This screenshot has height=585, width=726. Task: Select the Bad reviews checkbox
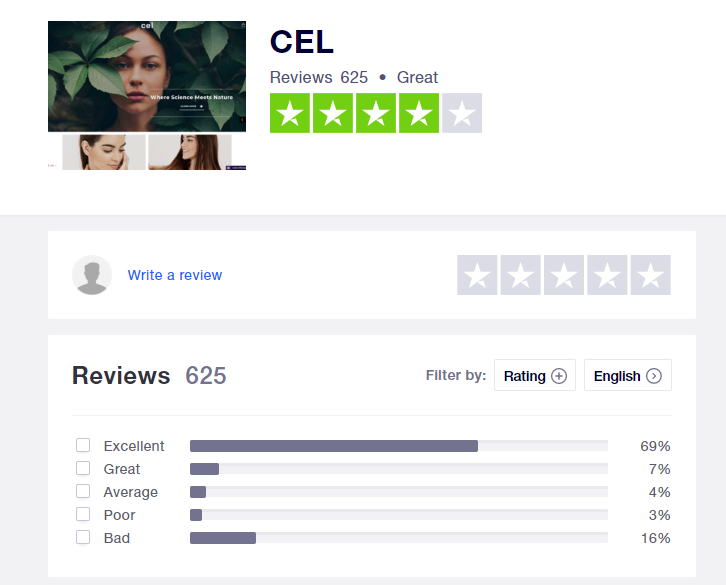click(83, 537)
